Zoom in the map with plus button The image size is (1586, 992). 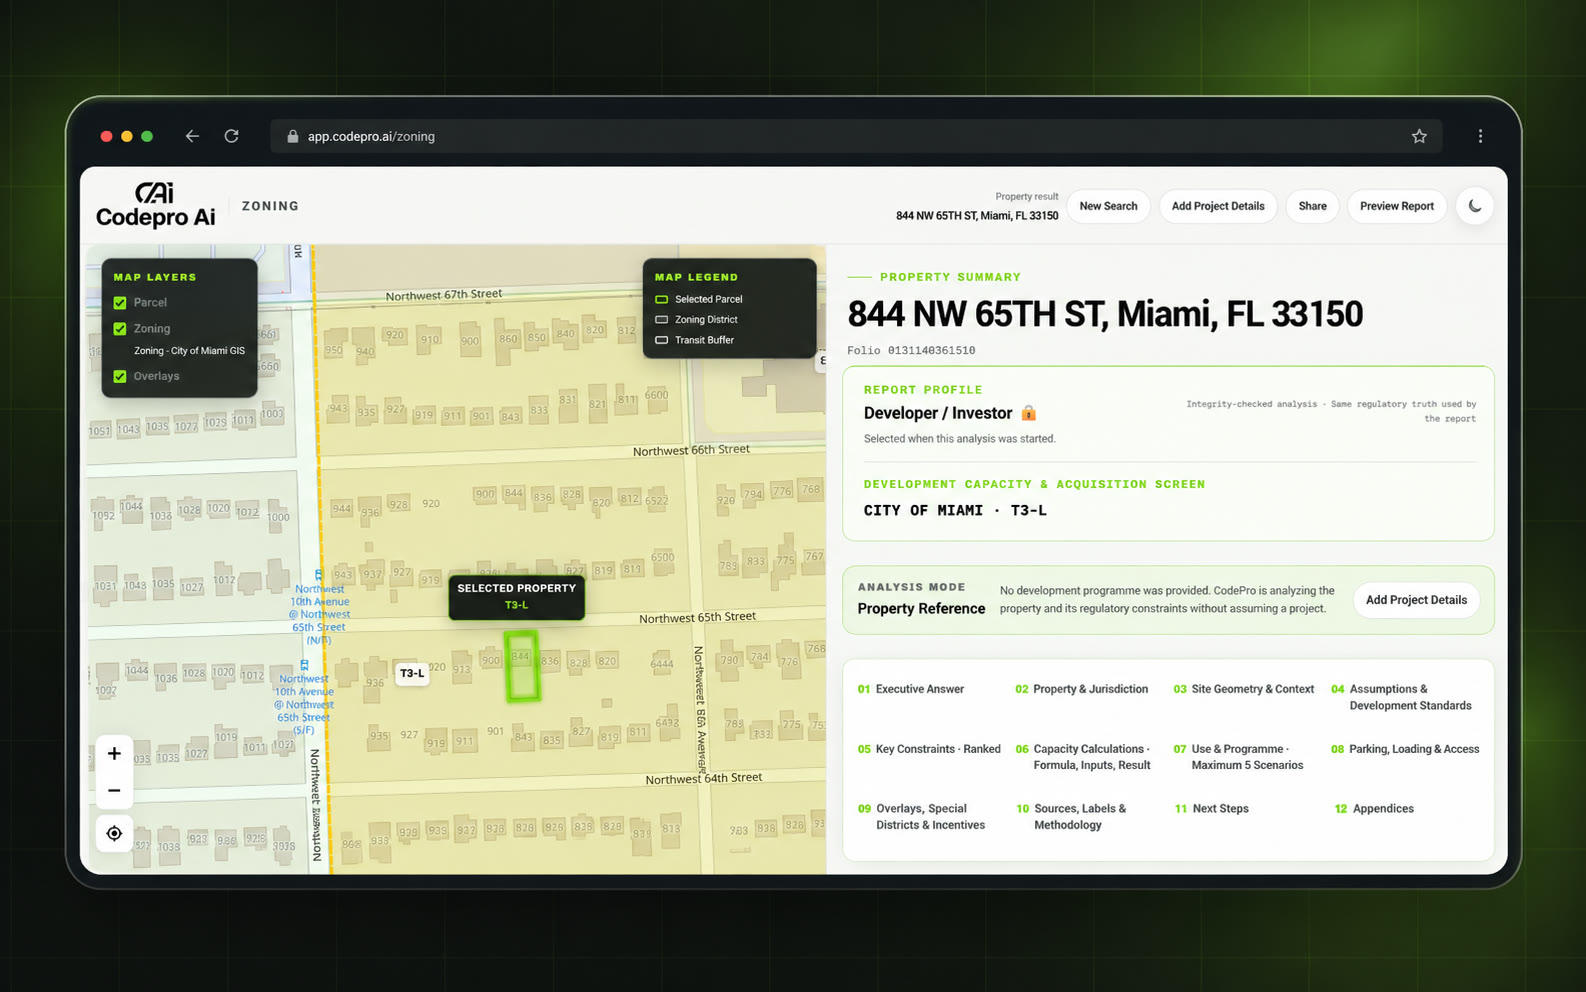114,753
